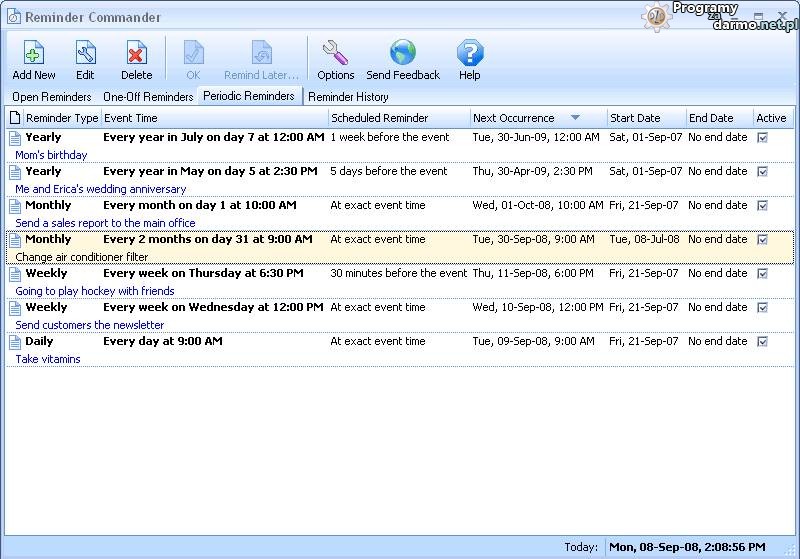Click the Next Occurrence sort arrow
Image resolution: width=800 pixels, height=559 pixels.
[575, 118]
